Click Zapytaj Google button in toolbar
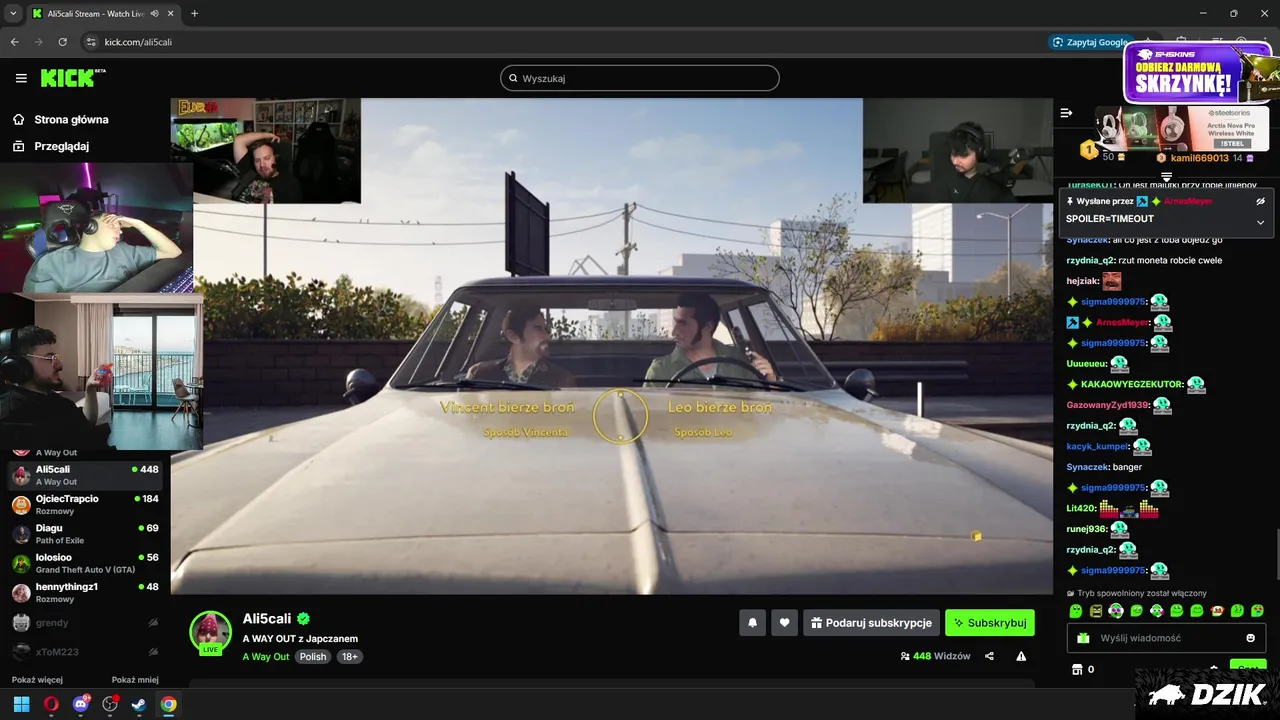 [1090, 42]
